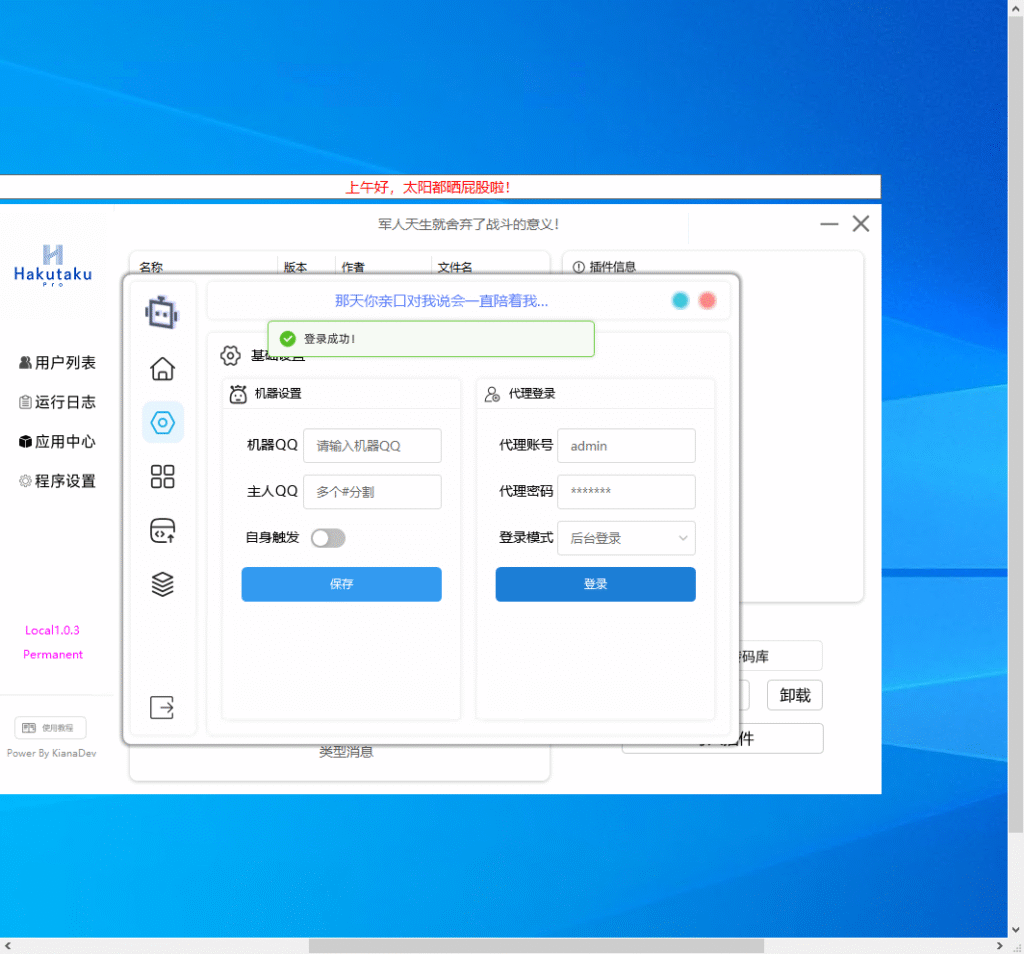The width and height of the screenshot is (1024, 954).
Task: Open the 登录模式 dropdown showing 后台登录
Action: pyautogui.click(x=626, y=537)
